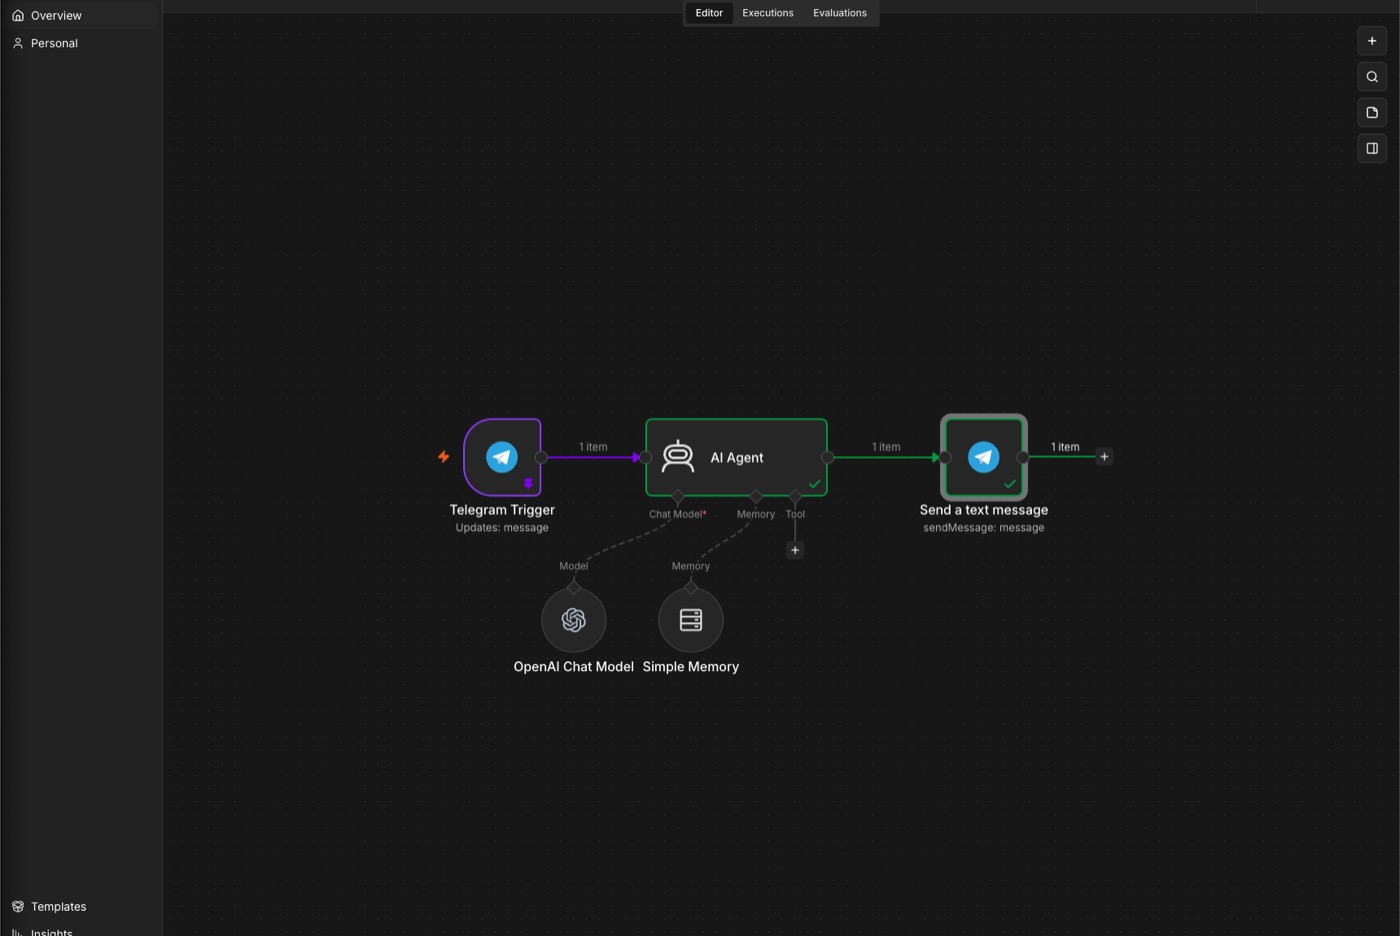Screen dimensions: 1400x936
Task: Add a tool to AI Agent
Action: click(795, 550)
